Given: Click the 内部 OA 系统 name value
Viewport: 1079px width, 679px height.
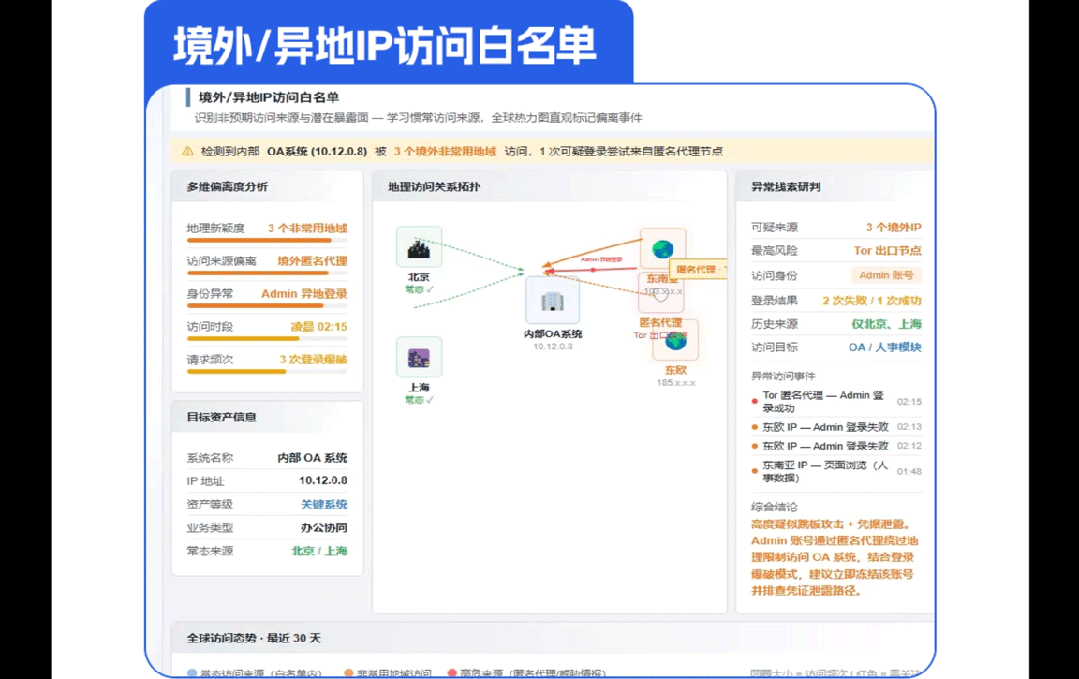Looking at the screenshot, I should click(x=312, y=457).
